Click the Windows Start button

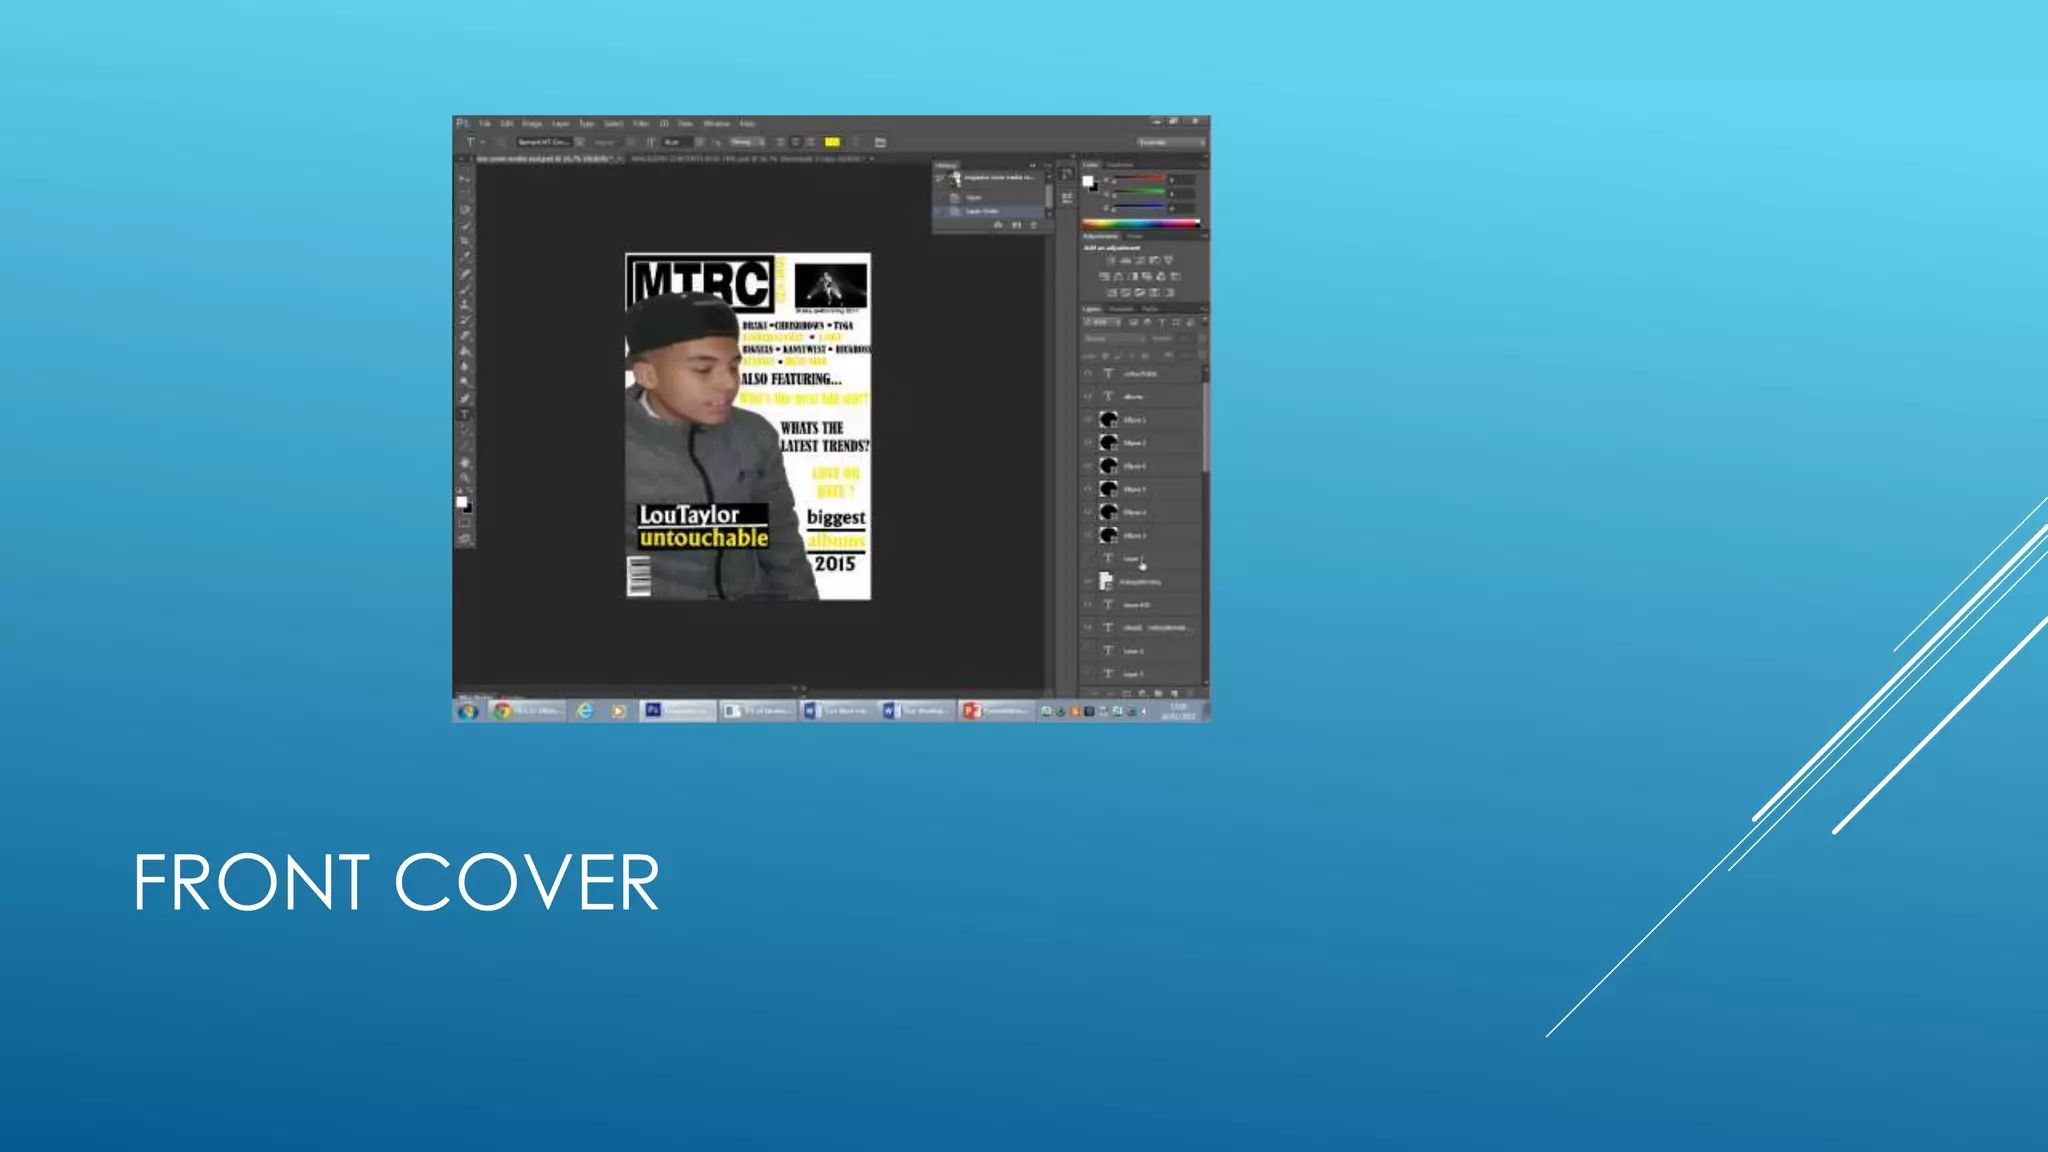[x=467, y=711]
